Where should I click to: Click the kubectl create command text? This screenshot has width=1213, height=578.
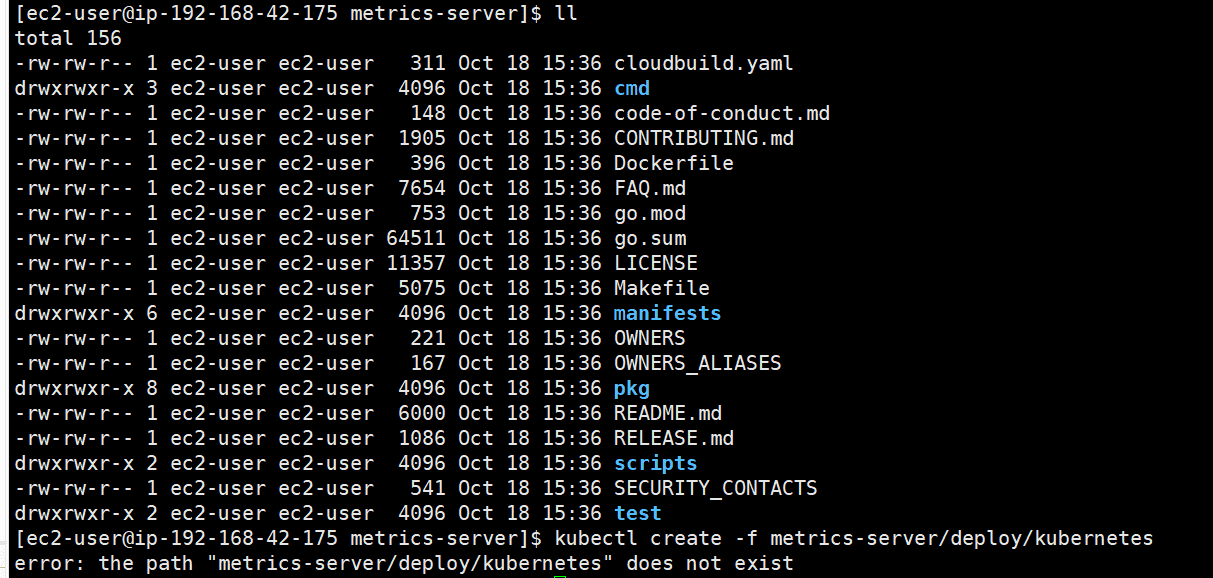coord(853,538)
